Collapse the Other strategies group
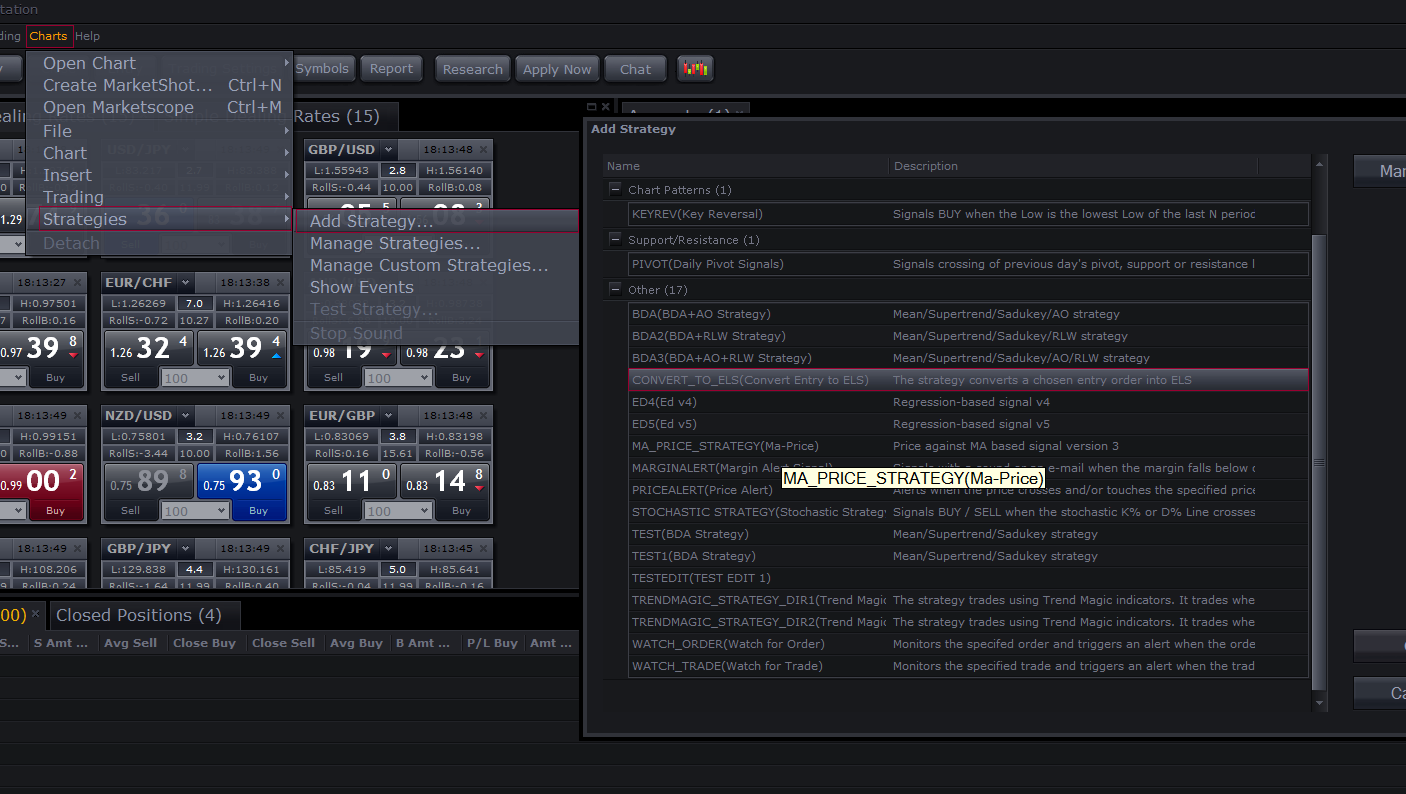 [x=616, y=290]
